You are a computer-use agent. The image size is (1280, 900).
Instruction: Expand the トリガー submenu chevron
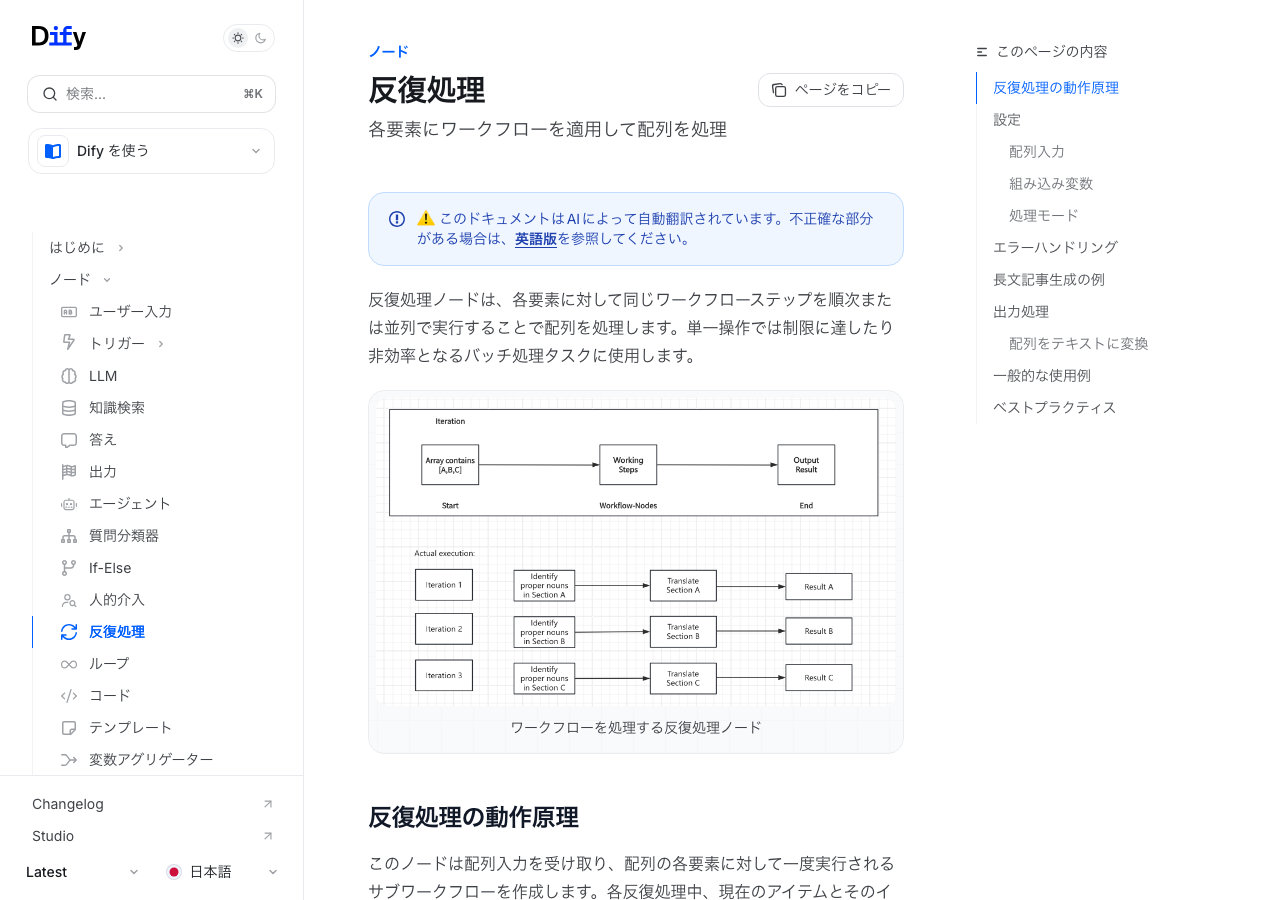tap(161, 344)
